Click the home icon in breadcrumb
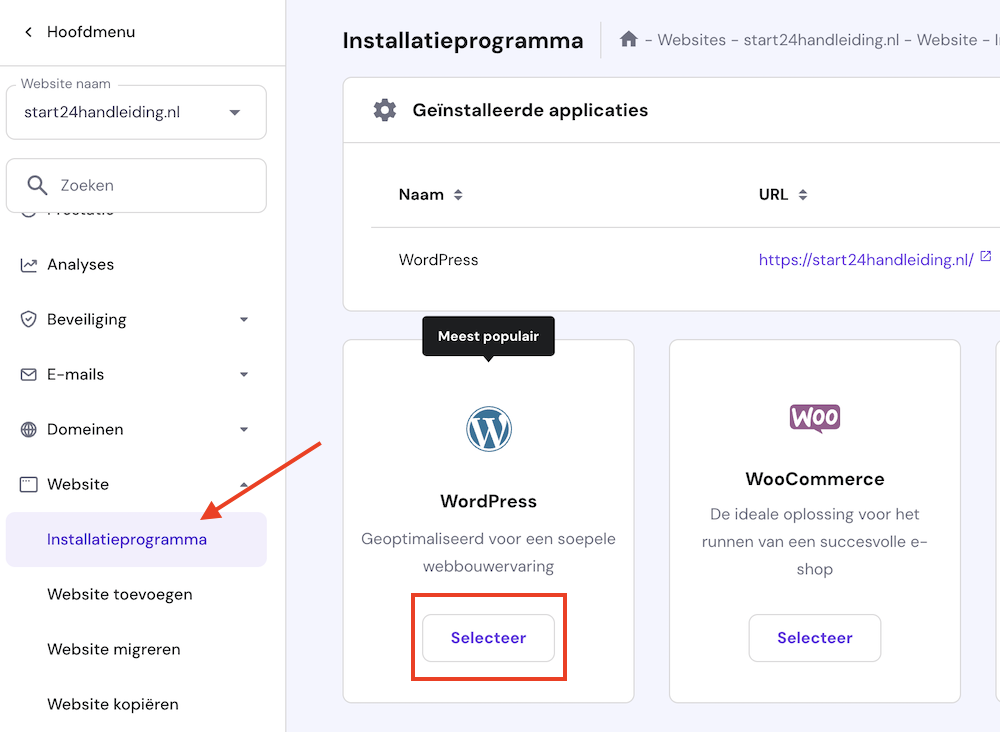 point(628,40)
